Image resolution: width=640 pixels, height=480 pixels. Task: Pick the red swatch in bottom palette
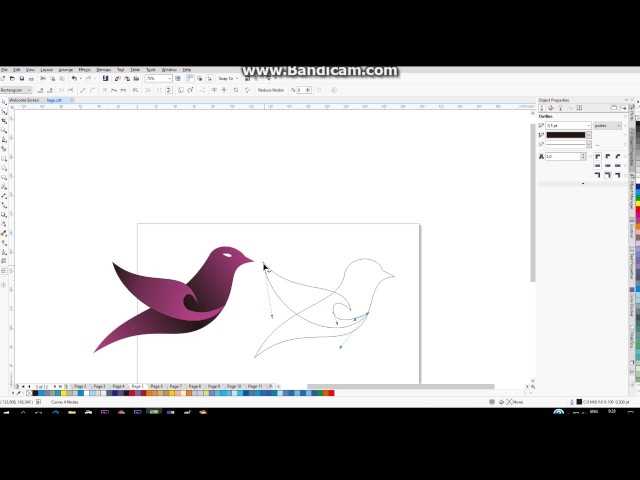coord(331,393)
